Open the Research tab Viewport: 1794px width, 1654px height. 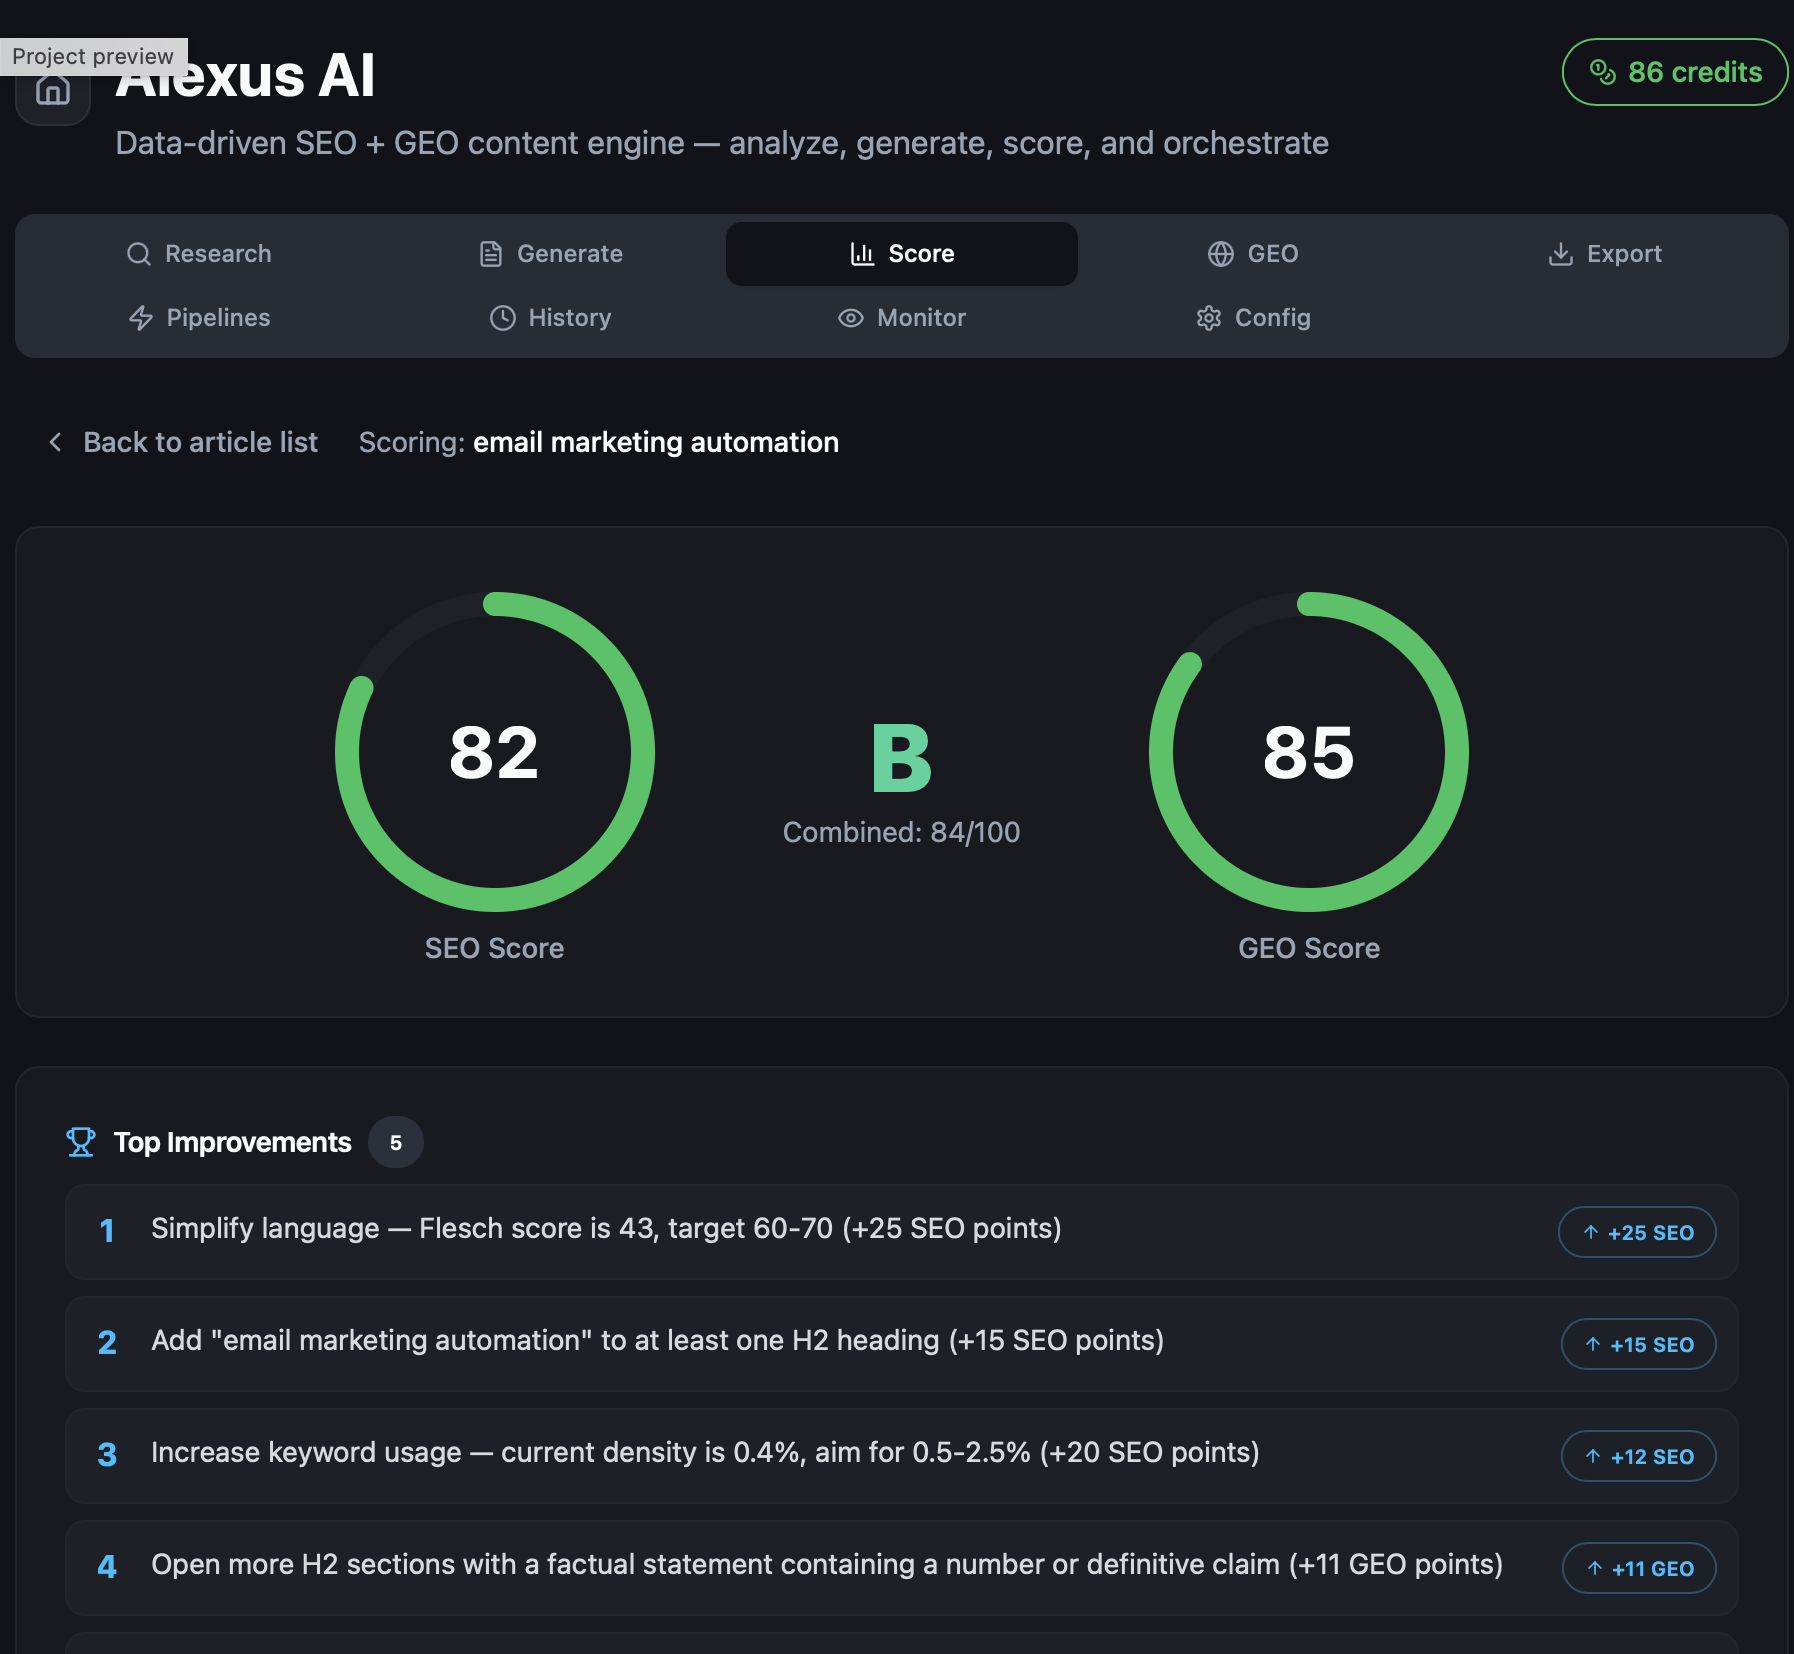coord(199,254)
